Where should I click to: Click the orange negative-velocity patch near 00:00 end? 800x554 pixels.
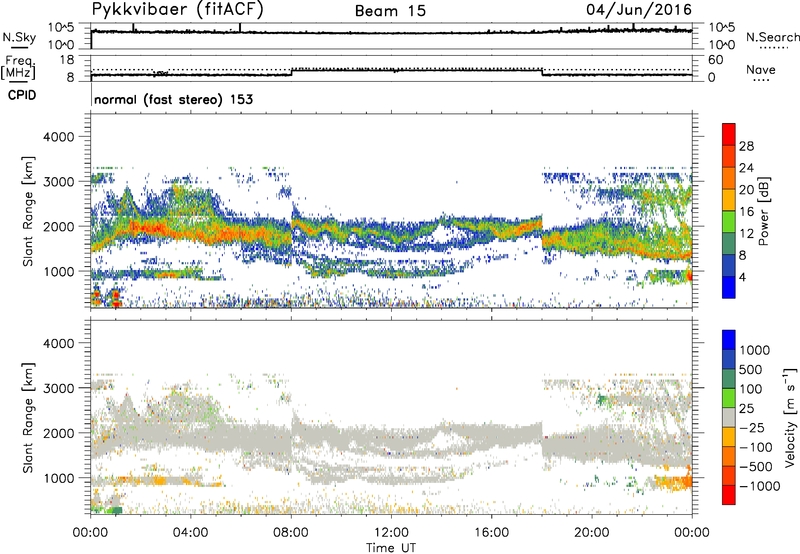673,482
